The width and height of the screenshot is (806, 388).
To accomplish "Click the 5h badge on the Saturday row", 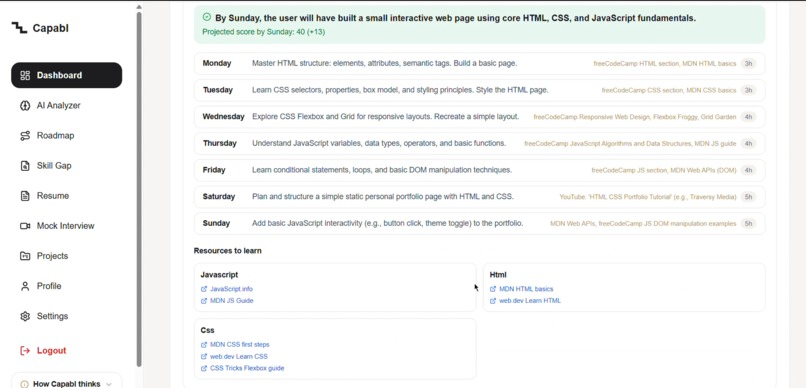I will (748, 197).
